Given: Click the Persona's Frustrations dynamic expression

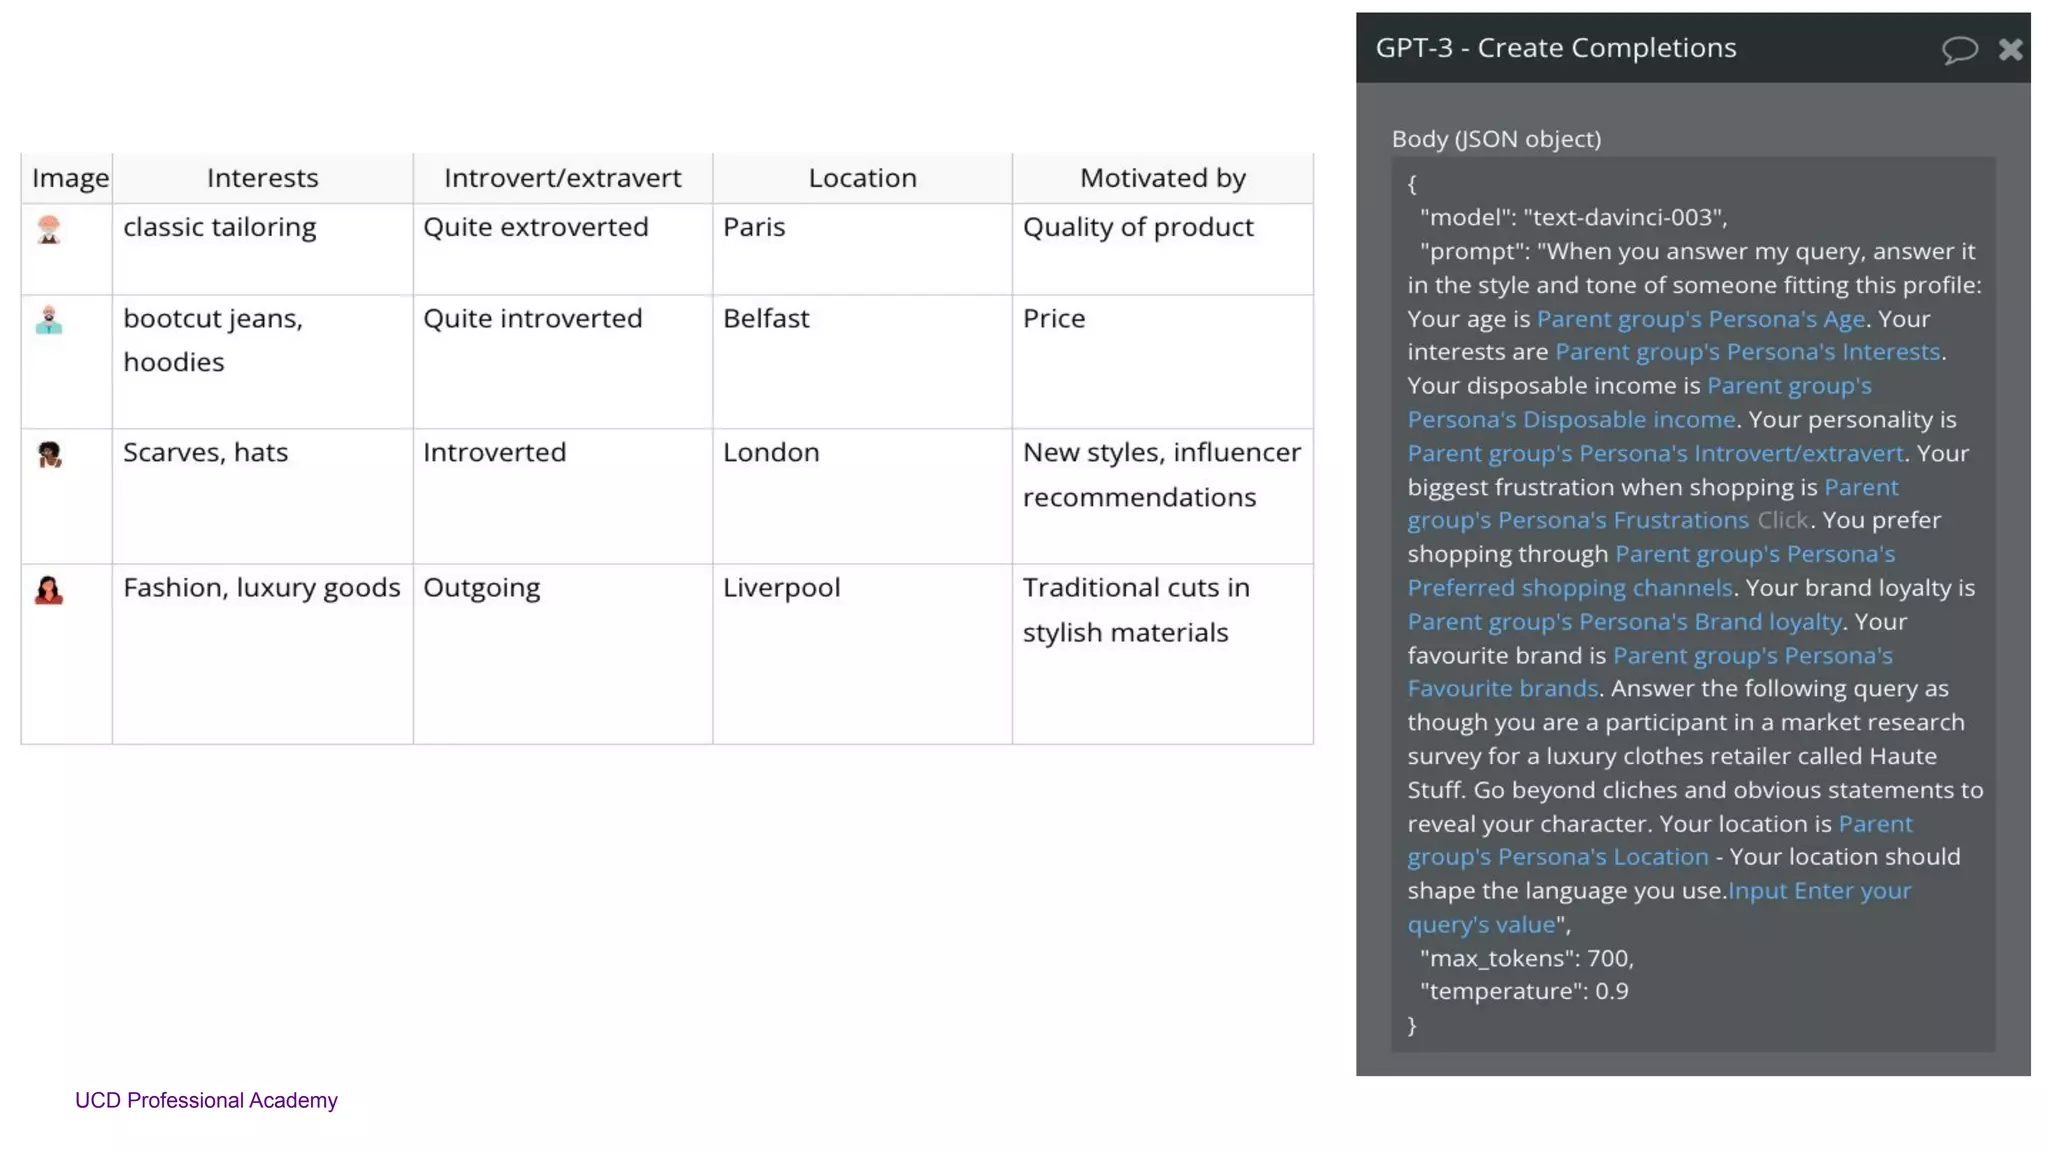Looking at the screenshot, I should tap(1578, 521).
